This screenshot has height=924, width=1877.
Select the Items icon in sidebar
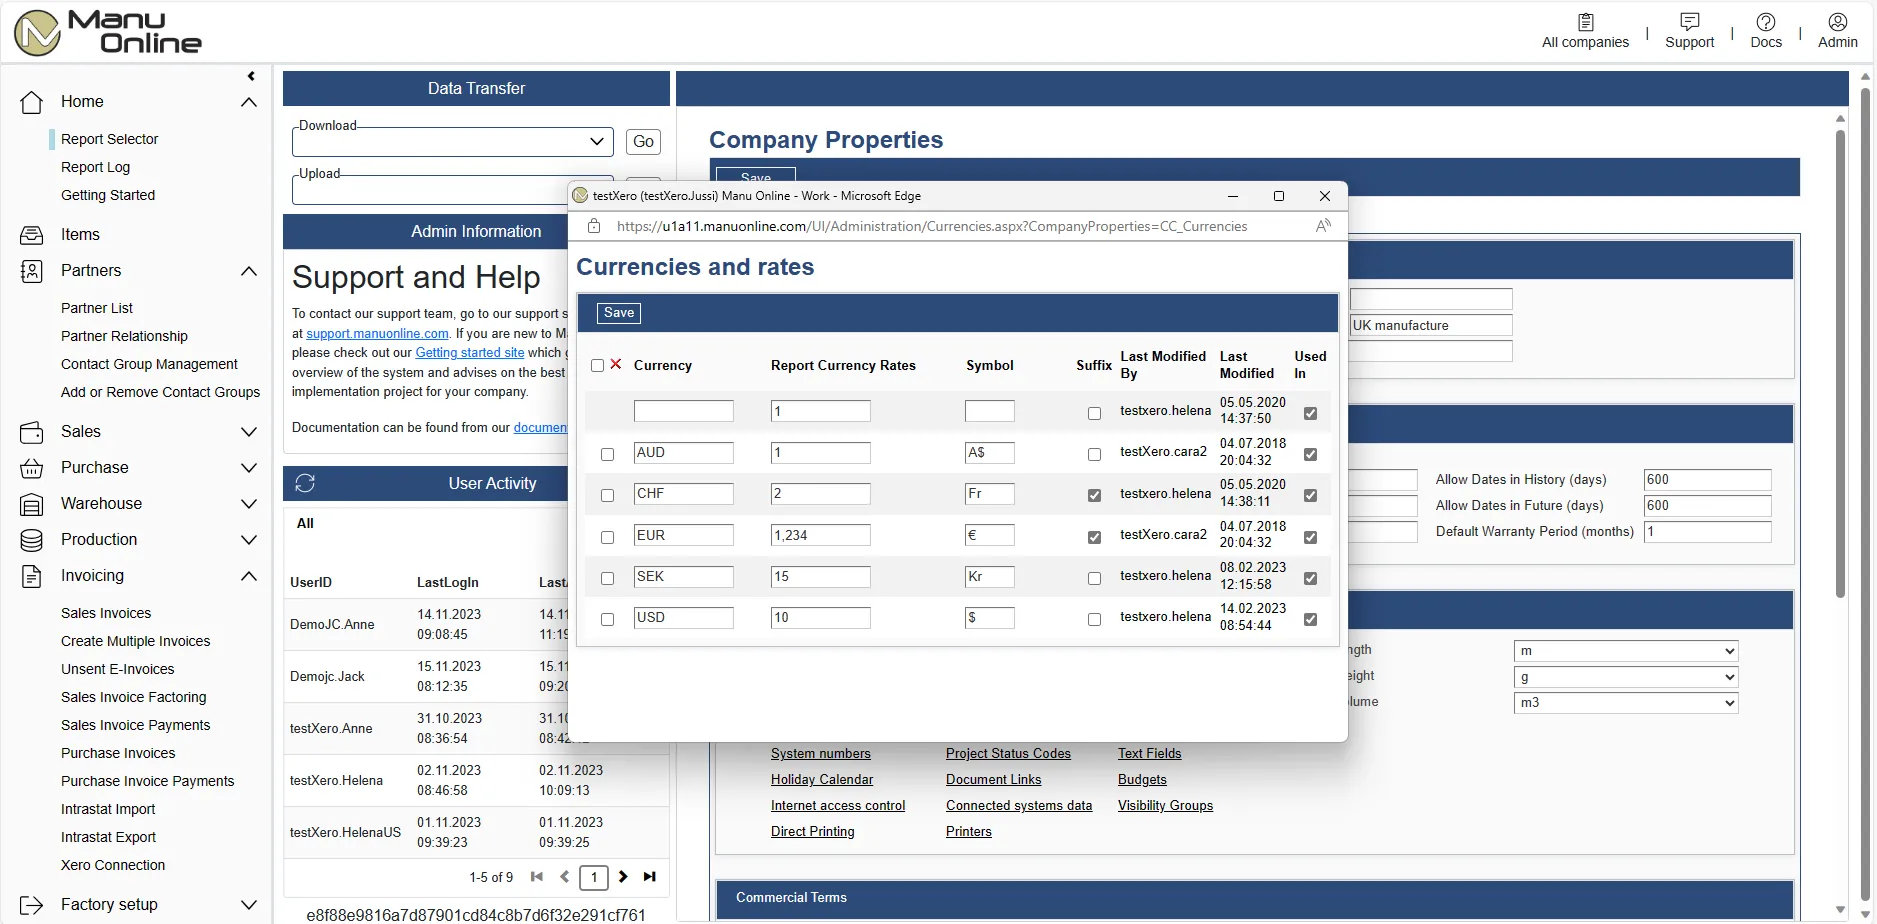pos(30,234)
